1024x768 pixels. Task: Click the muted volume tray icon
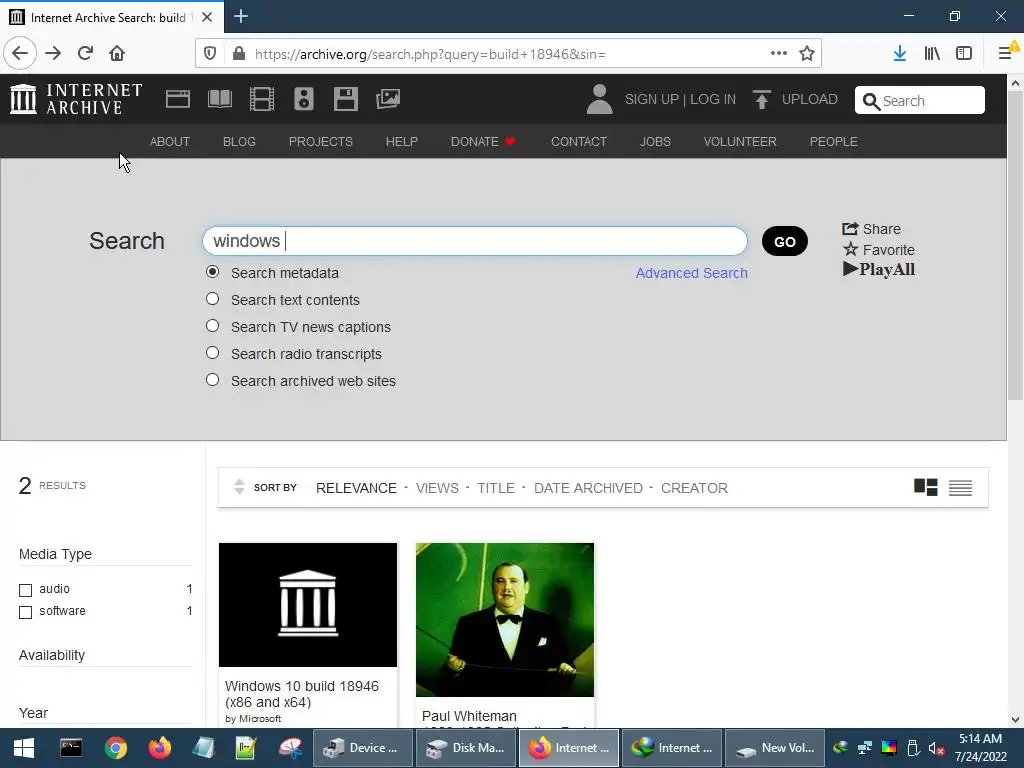[x=936, y=748]
